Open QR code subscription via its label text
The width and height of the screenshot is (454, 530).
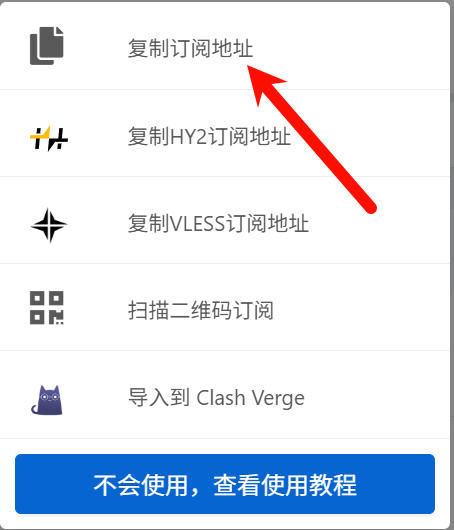click(x=200, y=310)
